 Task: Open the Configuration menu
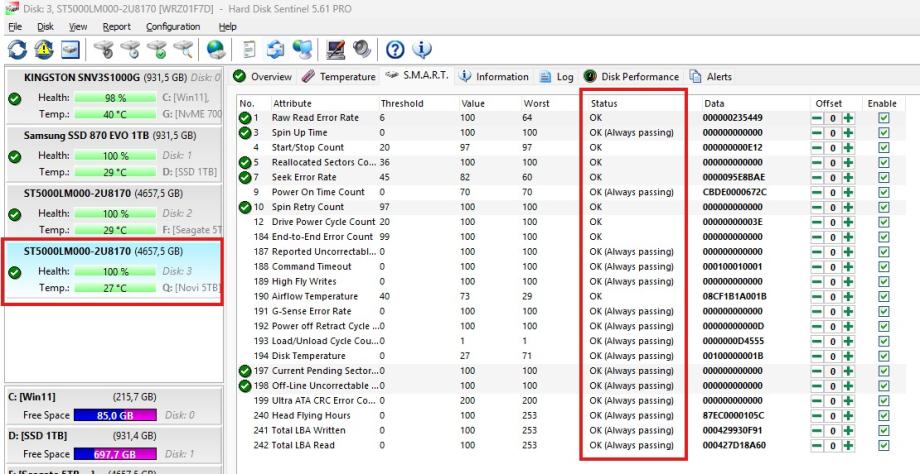click(173, 26)
